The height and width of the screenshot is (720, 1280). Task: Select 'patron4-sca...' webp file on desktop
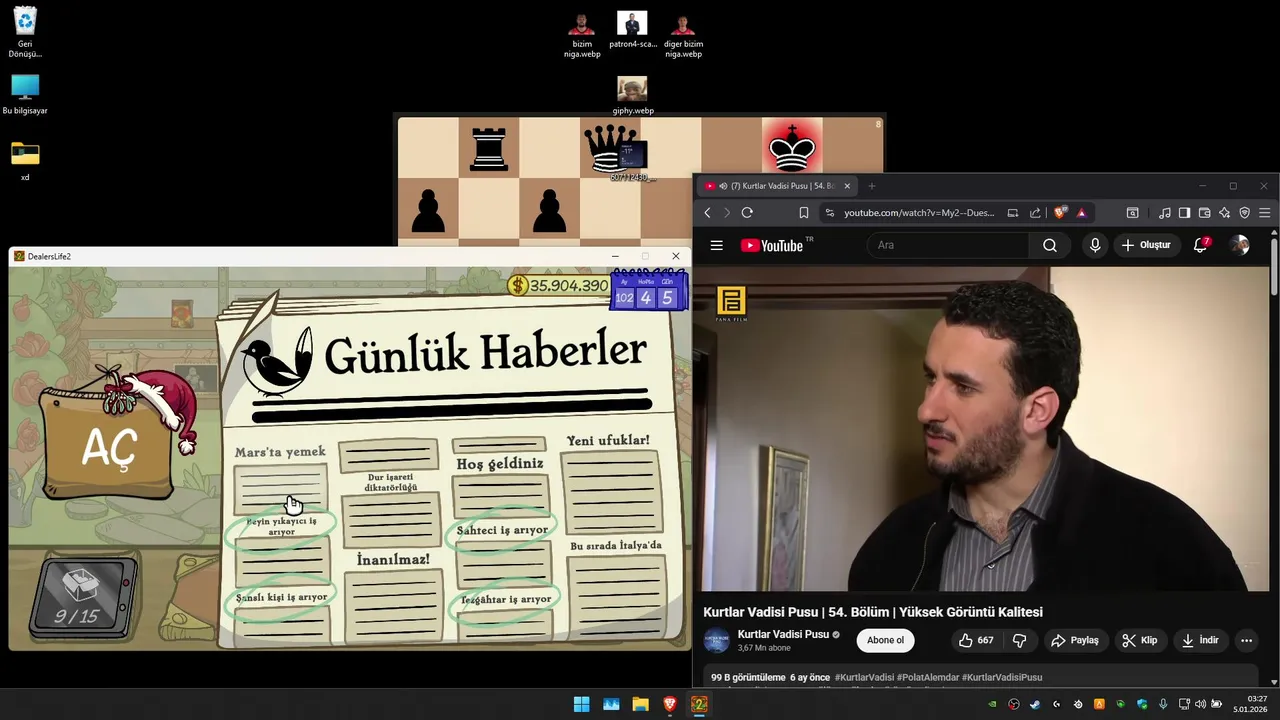point(632,30)
